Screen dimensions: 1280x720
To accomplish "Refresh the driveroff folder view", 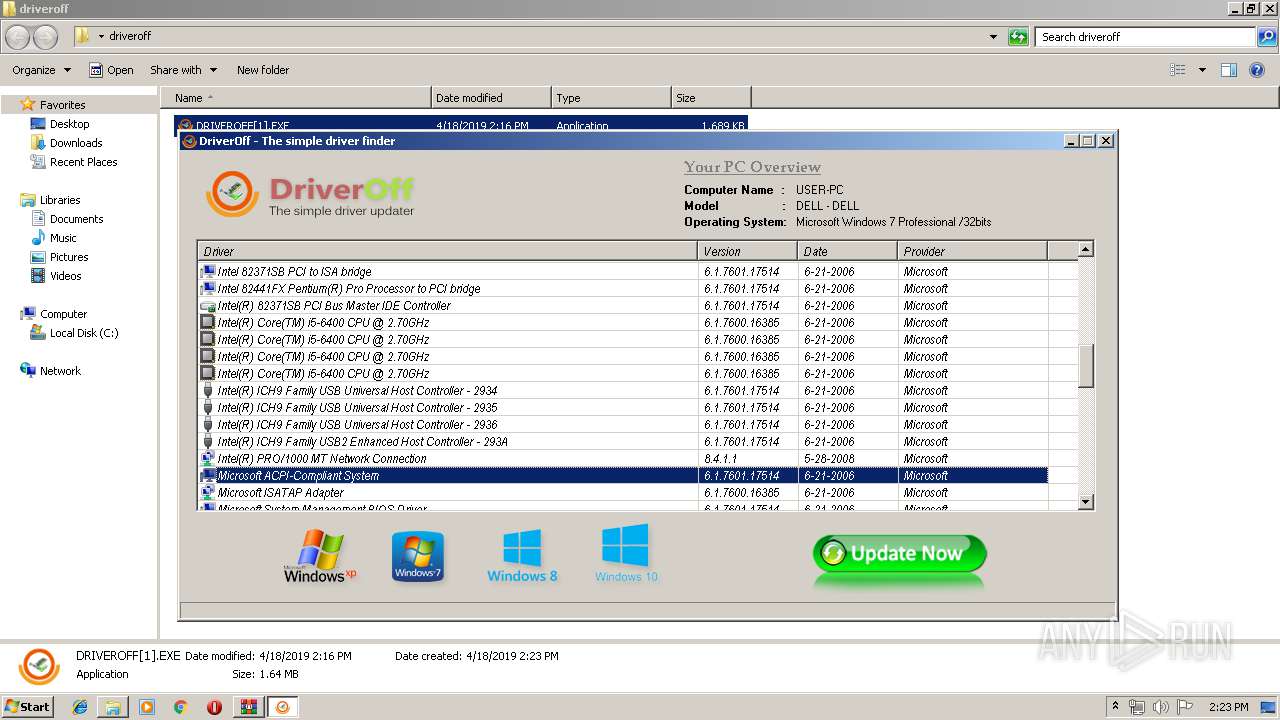I will pos(1018,37).
